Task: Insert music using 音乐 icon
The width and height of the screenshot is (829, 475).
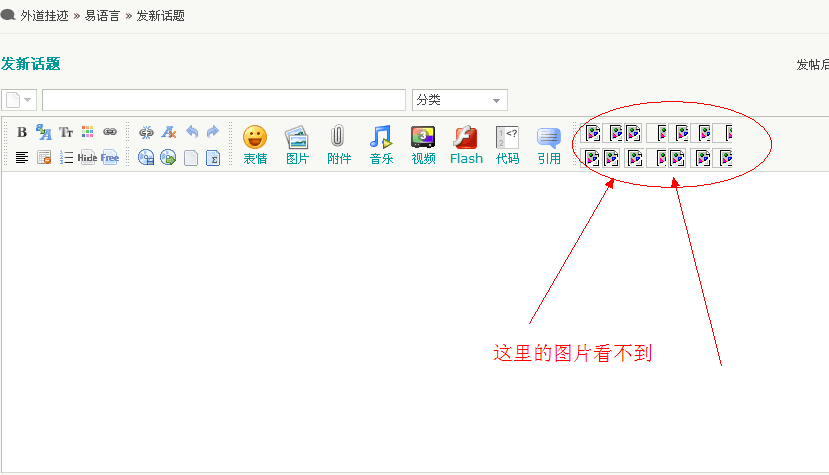Action: [381, 145]
